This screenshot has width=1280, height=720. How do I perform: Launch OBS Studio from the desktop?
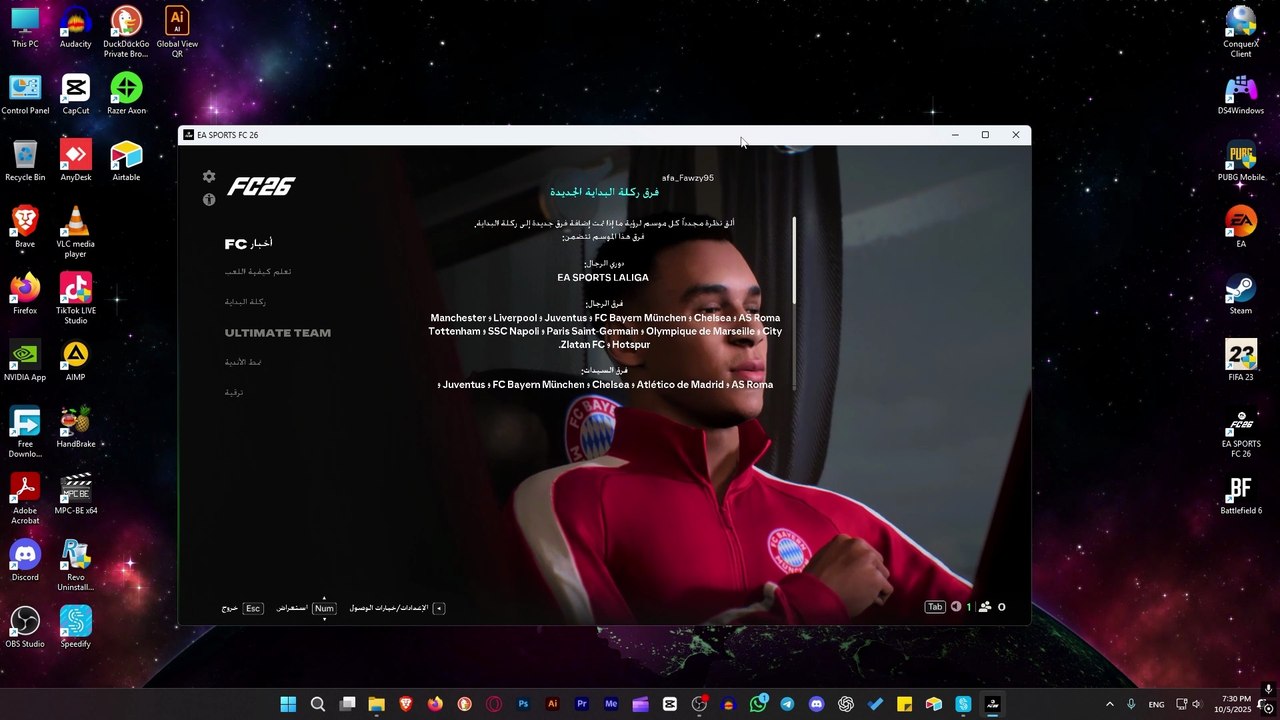tap(25, 628)
